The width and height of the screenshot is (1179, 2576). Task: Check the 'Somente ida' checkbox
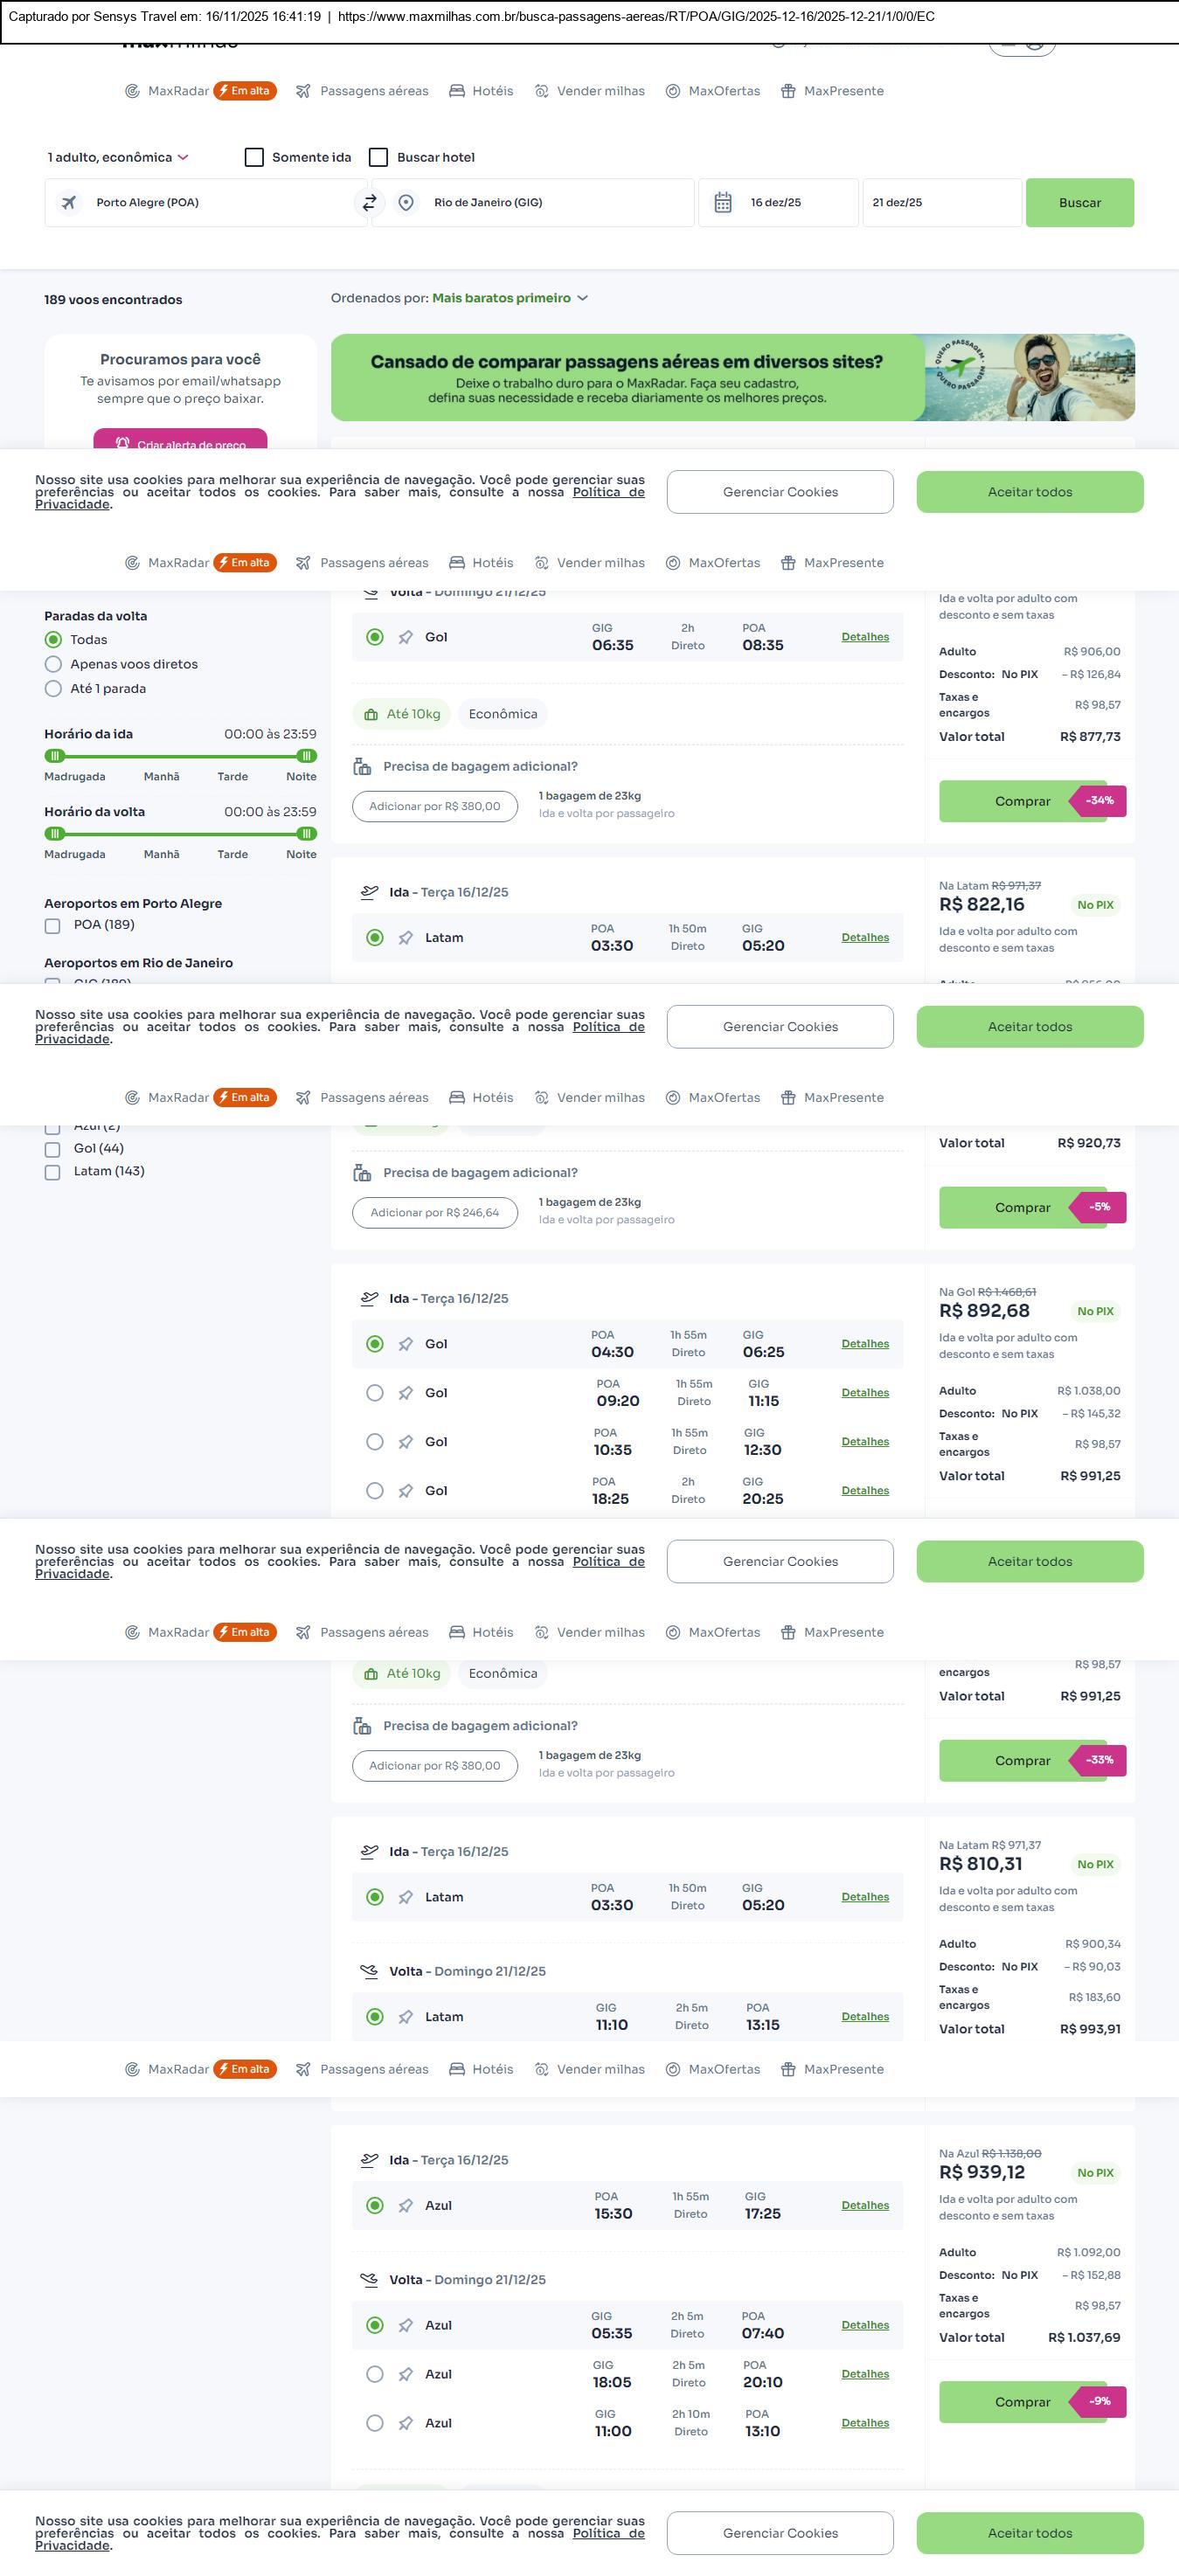(254, 158)
